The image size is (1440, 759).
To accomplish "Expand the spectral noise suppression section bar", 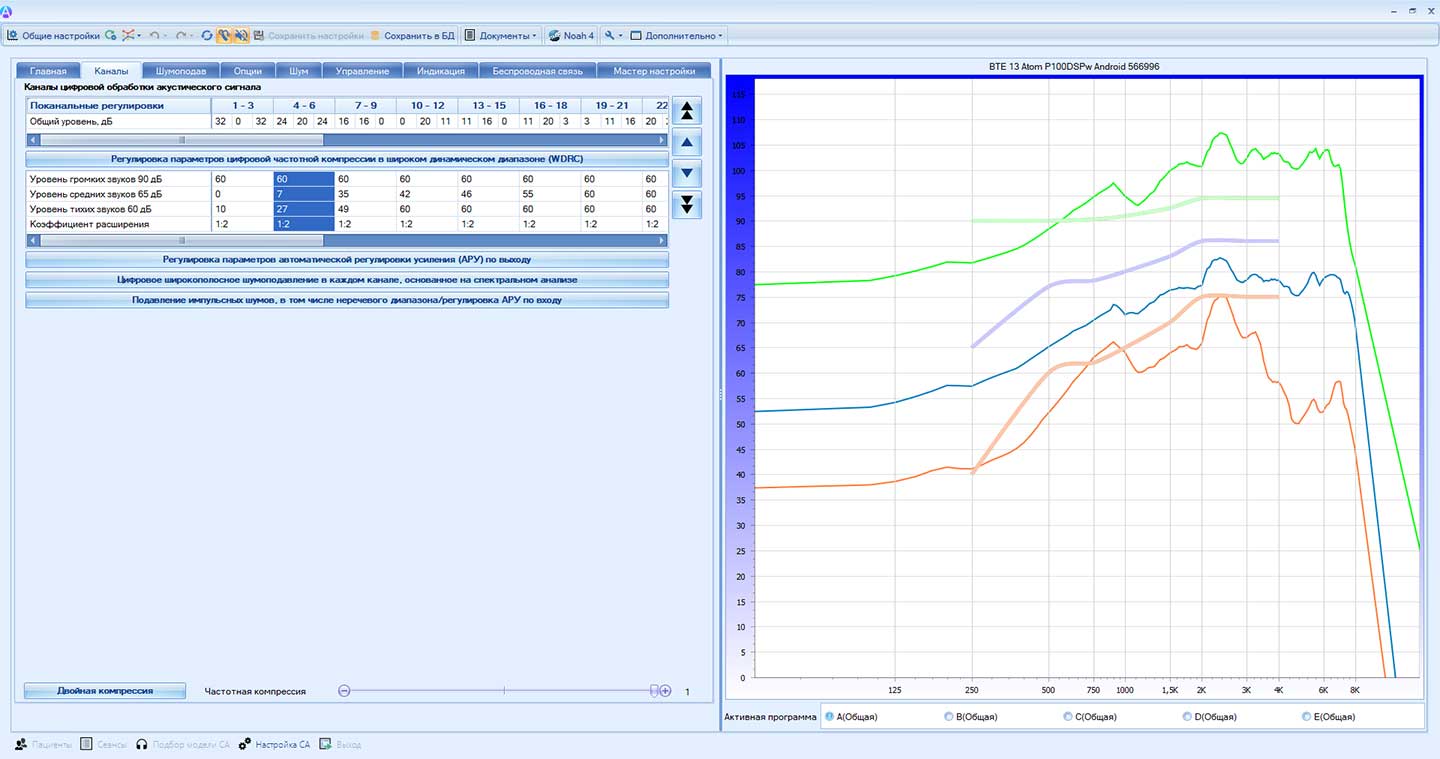I will tap(346, 280).
